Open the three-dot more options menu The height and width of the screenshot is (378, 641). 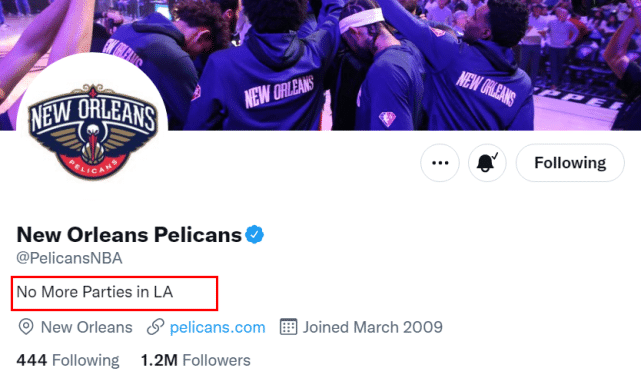(440, 163)
